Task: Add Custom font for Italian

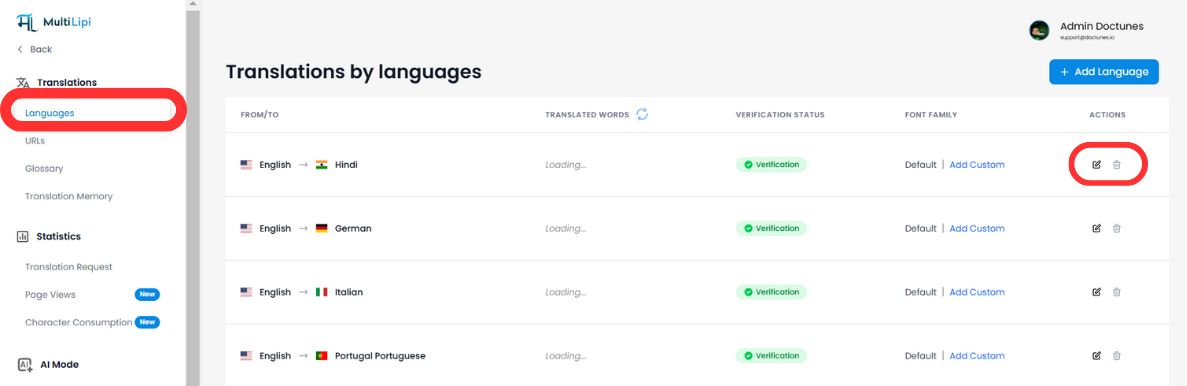Action: [977, 292]
